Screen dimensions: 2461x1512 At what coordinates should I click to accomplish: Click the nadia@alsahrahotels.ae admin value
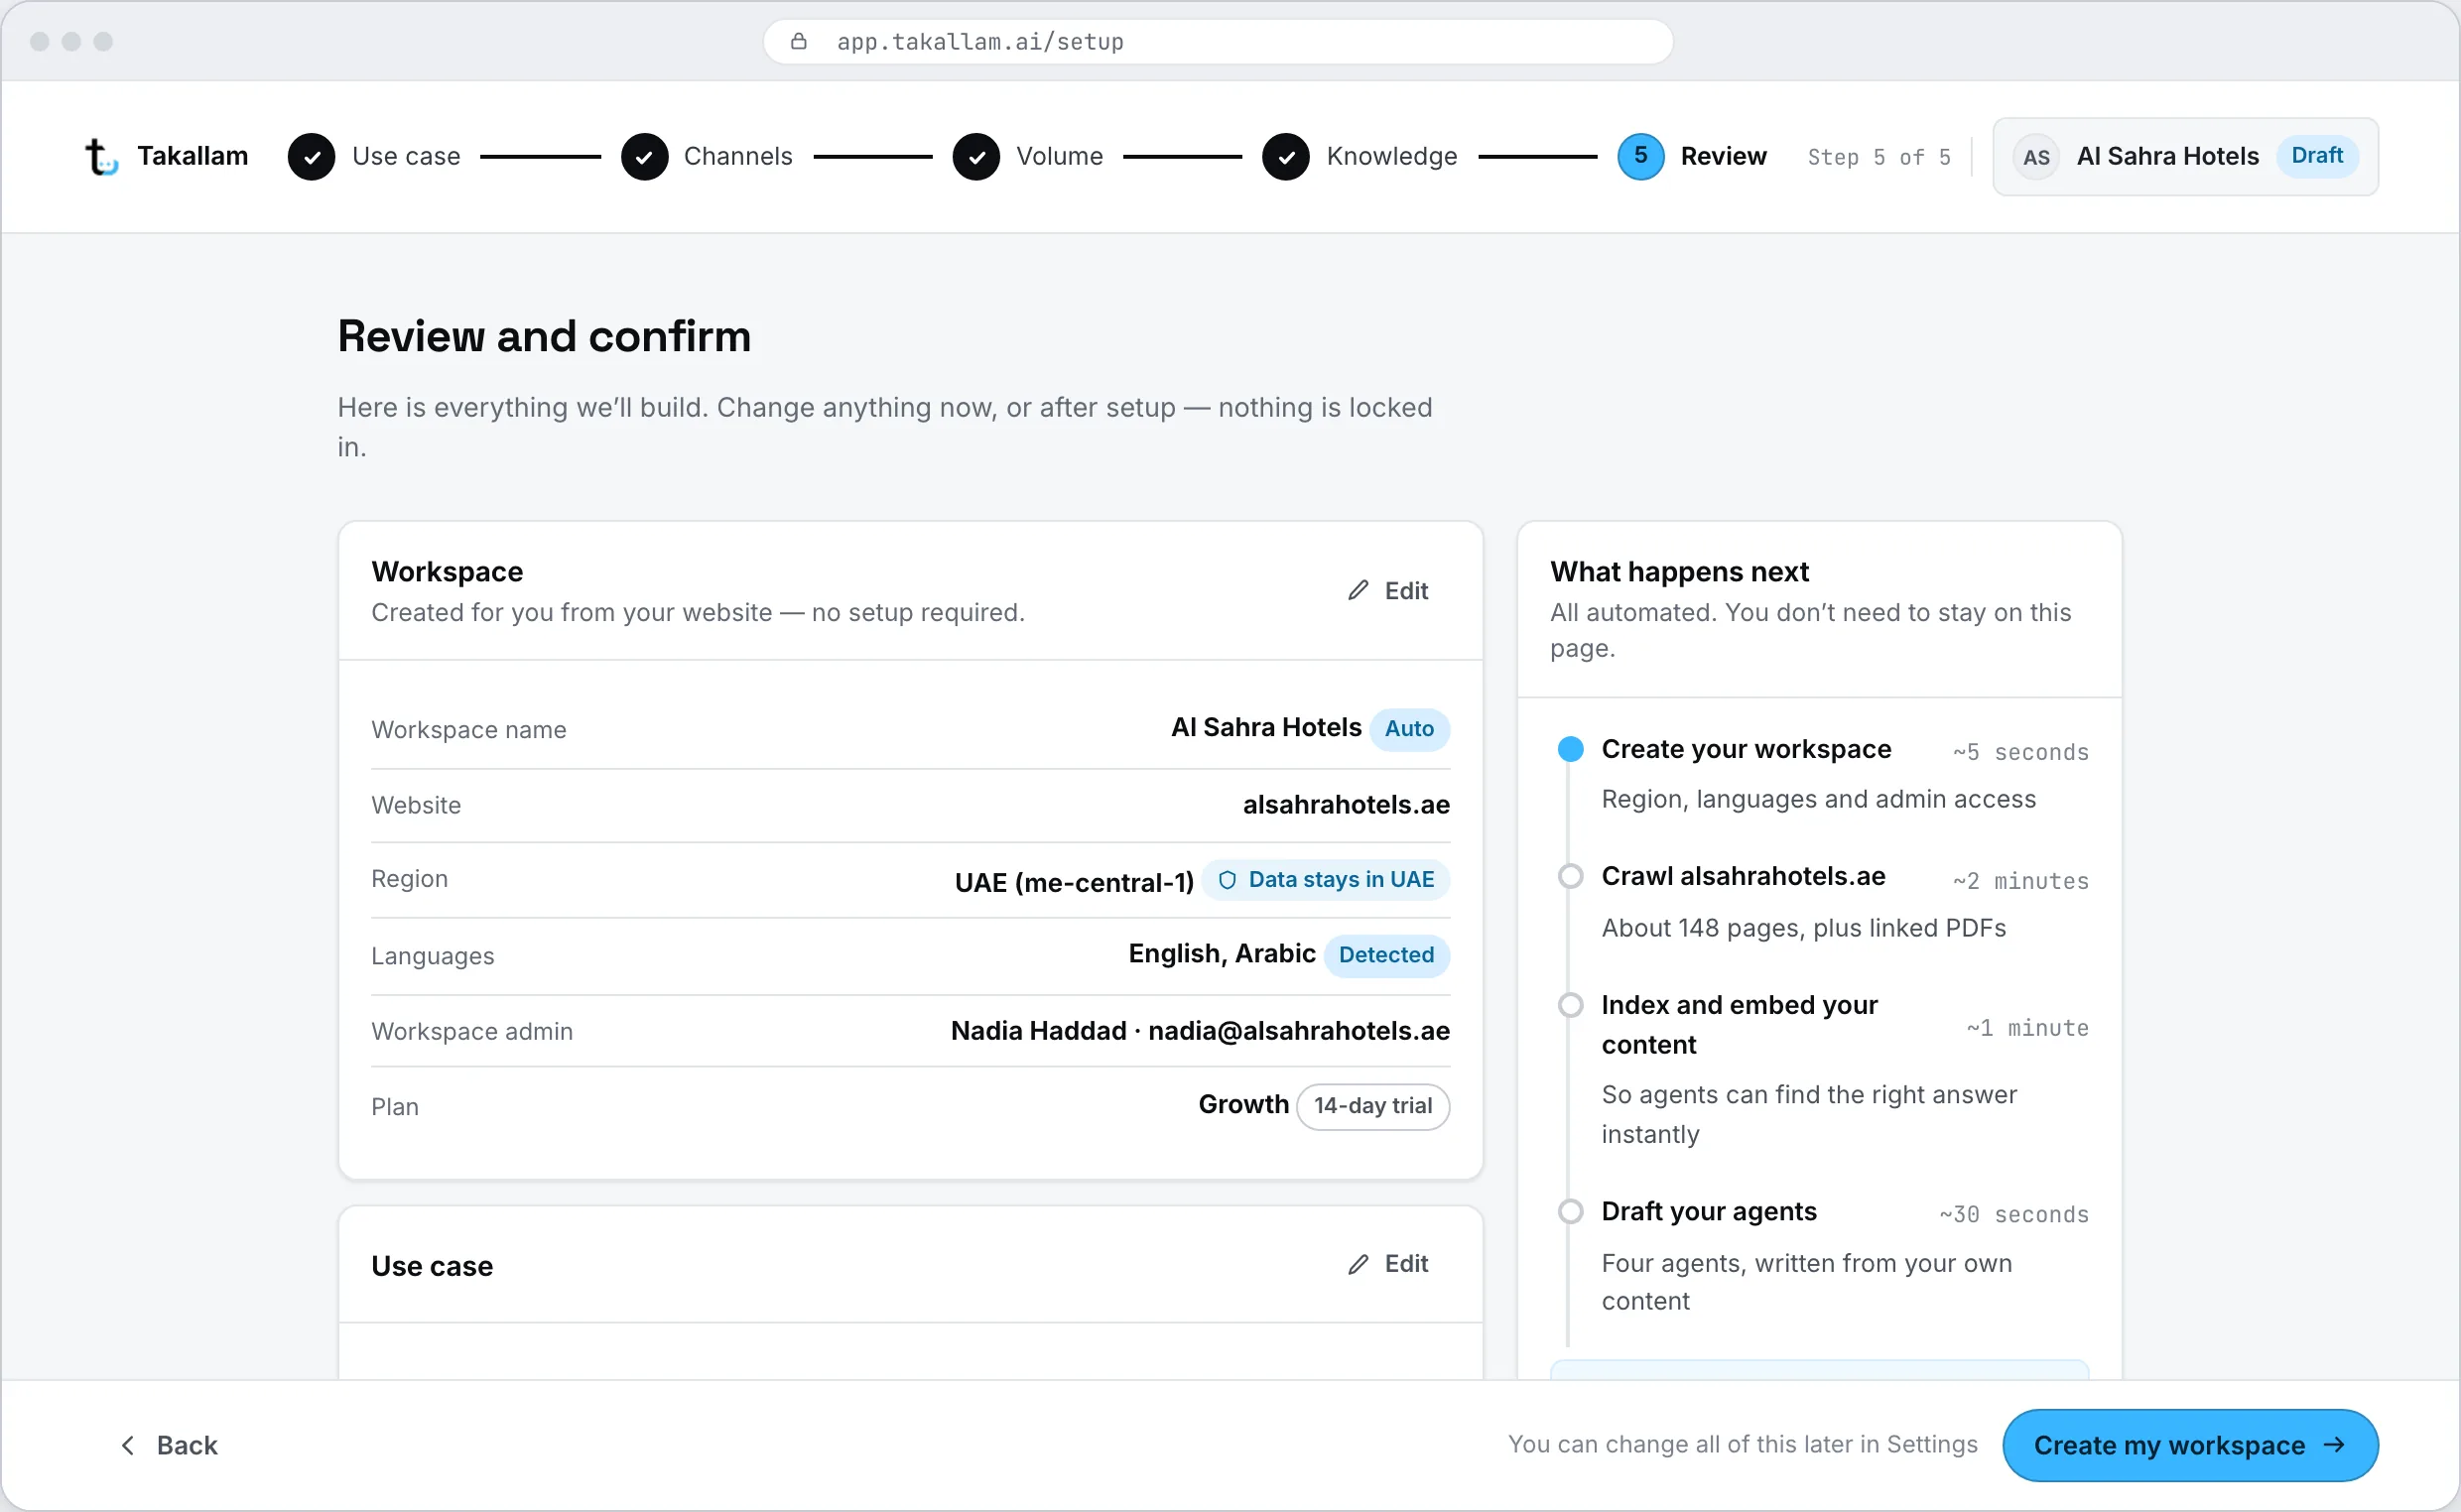click(1299, 1031)
